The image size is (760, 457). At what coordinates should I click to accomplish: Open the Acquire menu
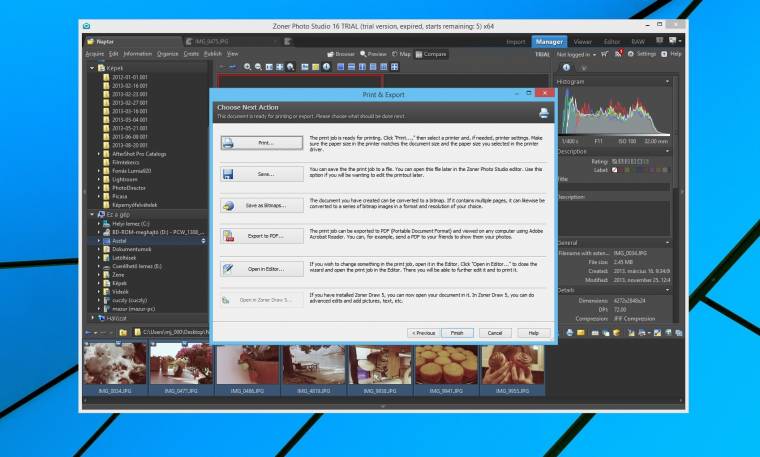[95, 54]
